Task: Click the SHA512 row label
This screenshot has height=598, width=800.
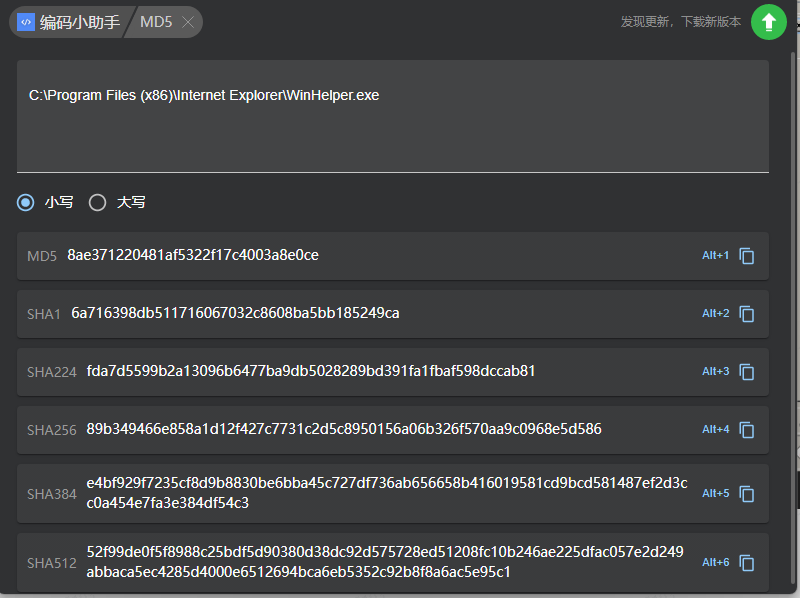Action: point(52,563)
